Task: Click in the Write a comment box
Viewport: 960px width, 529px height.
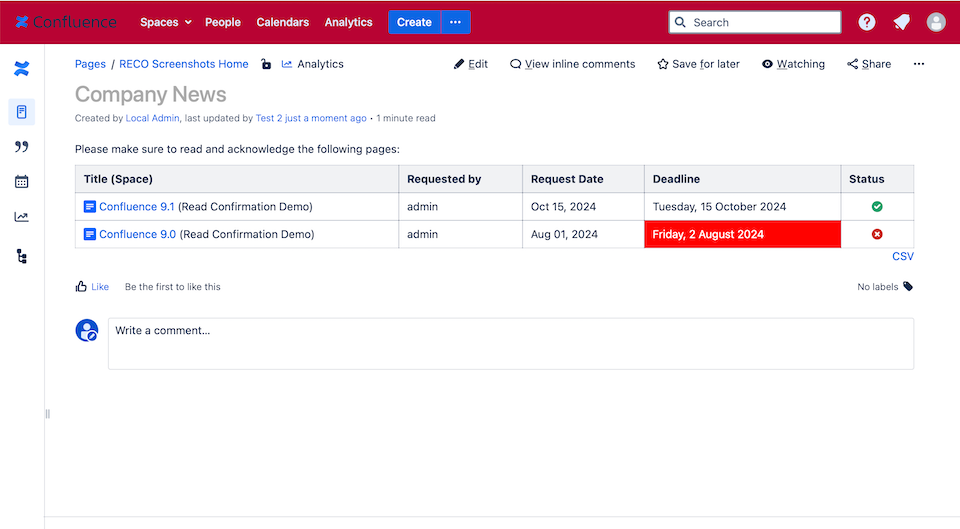Action: point(511,343)
